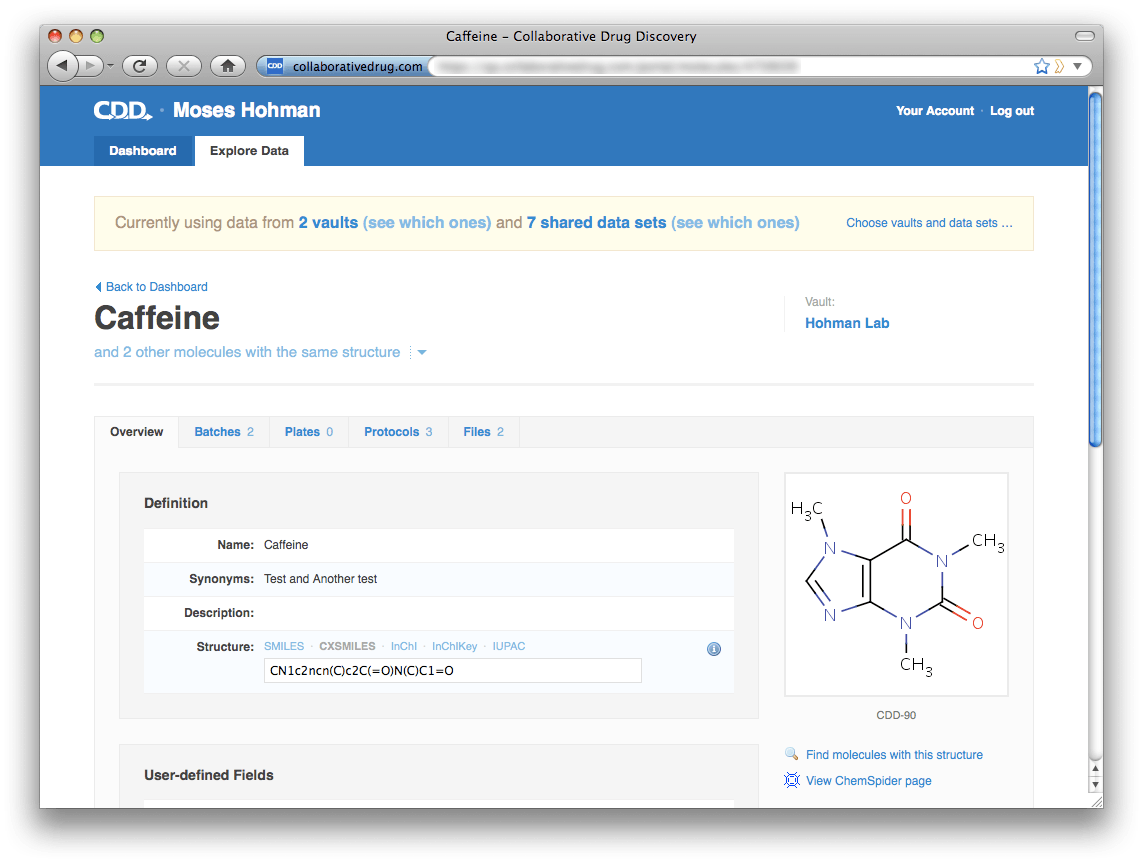The width and height of the screenshot is (1143, 863).
Task: Open the history dropdown beside forward button
Action: coord(110,66)
